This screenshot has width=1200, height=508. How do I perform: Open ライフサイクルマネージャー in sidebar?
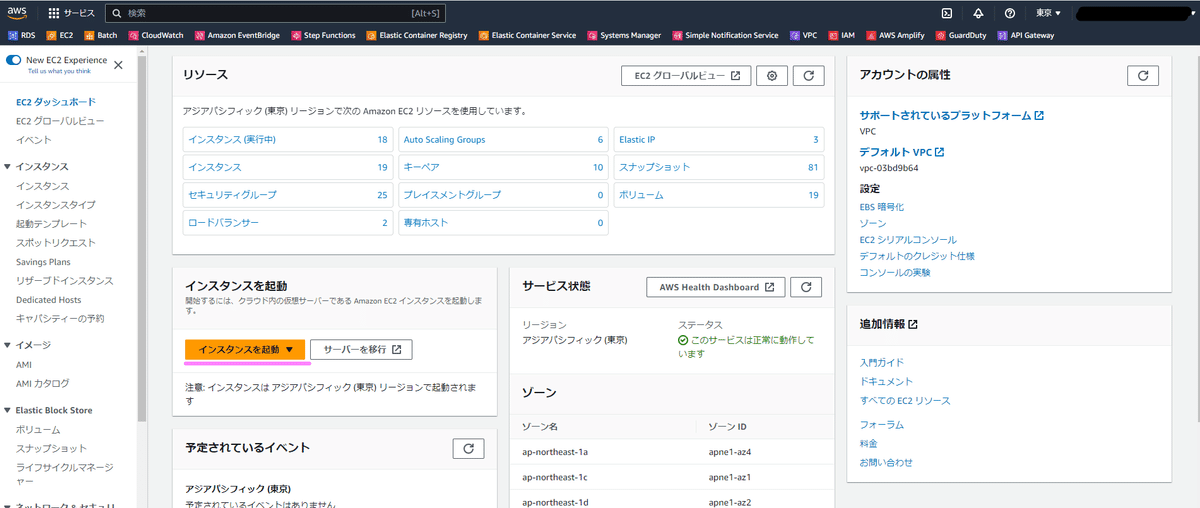click(x=65, y=473)
